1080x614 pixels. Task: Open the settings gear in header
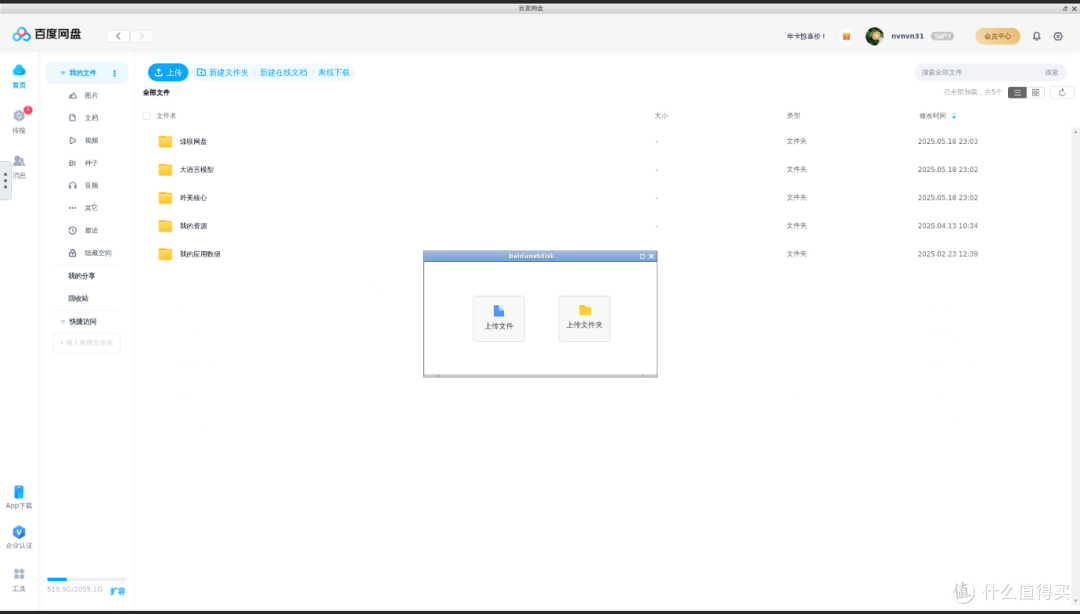point(1059,36)
